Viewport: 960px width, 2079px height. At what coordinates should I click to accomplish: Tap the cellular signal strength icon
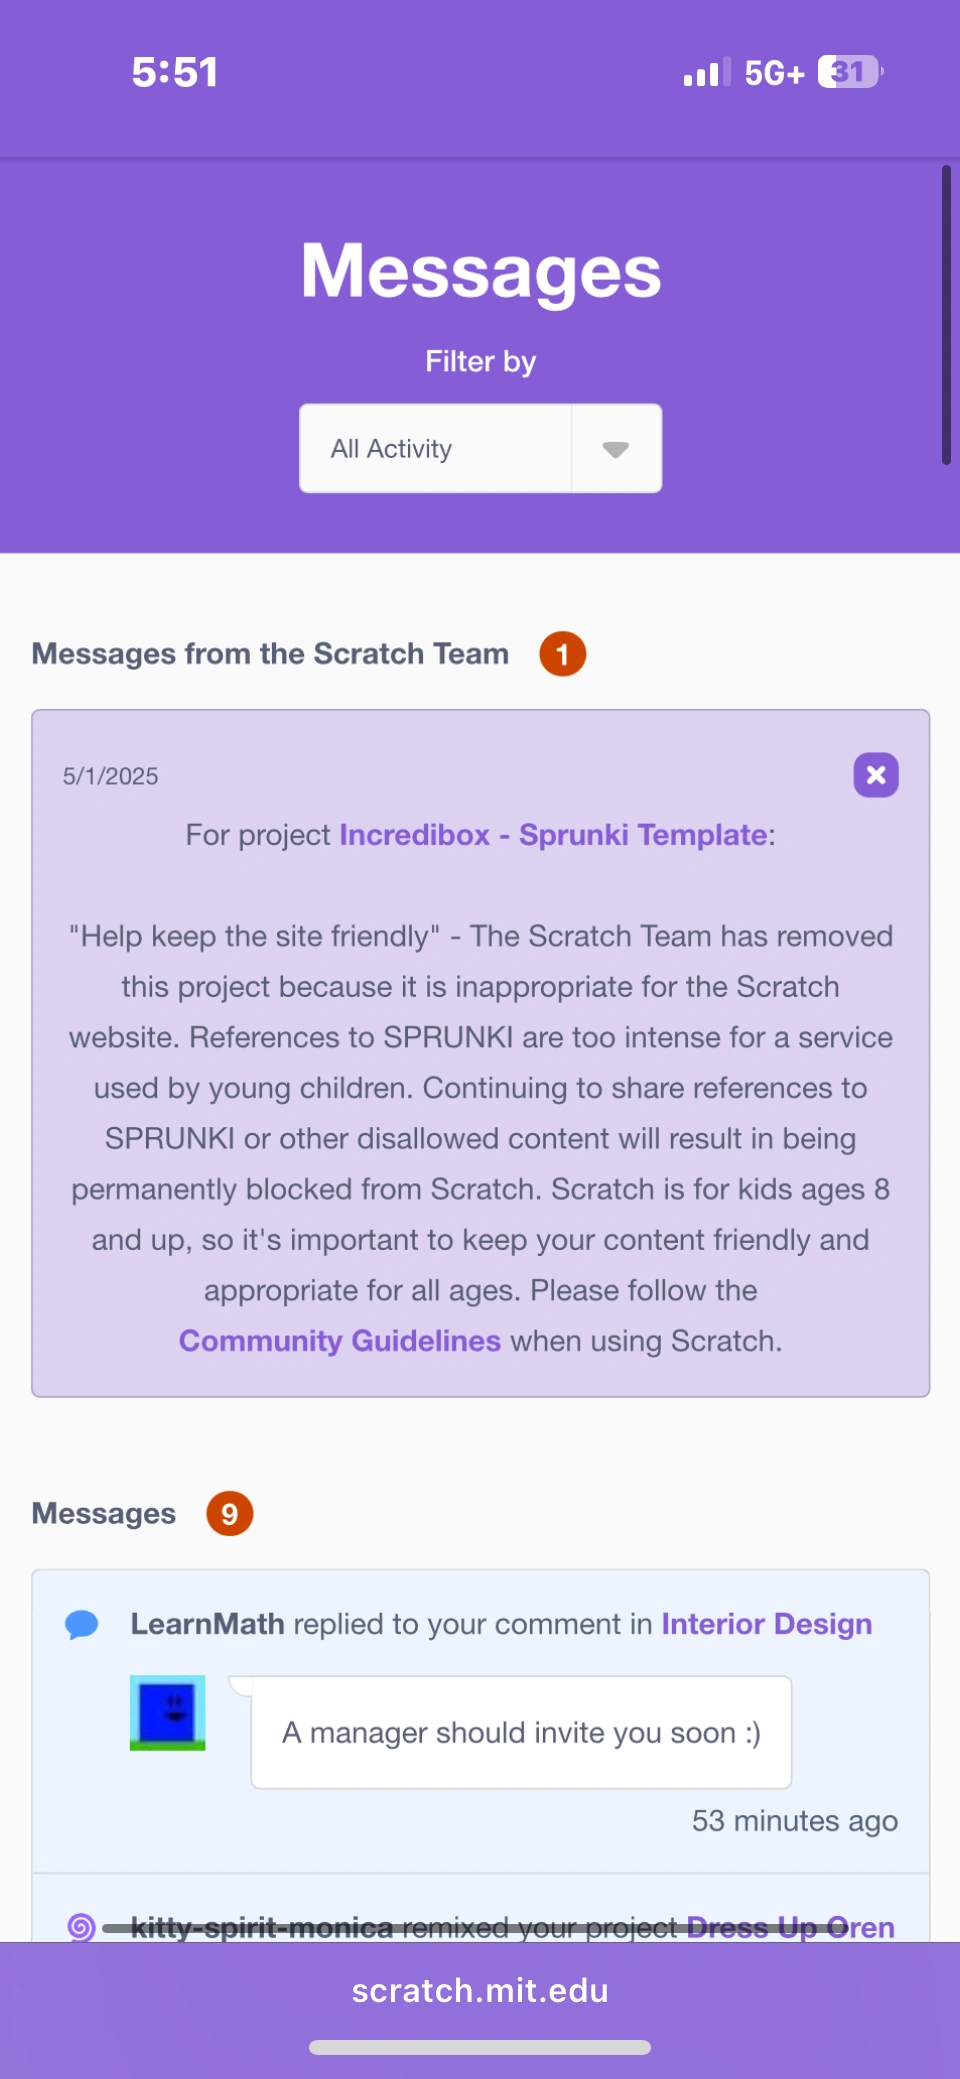[706, 73]
